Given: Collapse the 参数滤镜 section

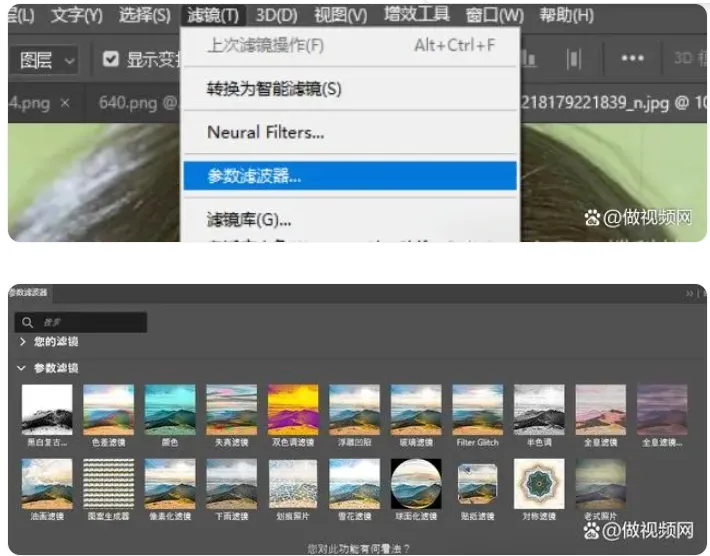Looking at the screenshot, I should pos(23,368).
